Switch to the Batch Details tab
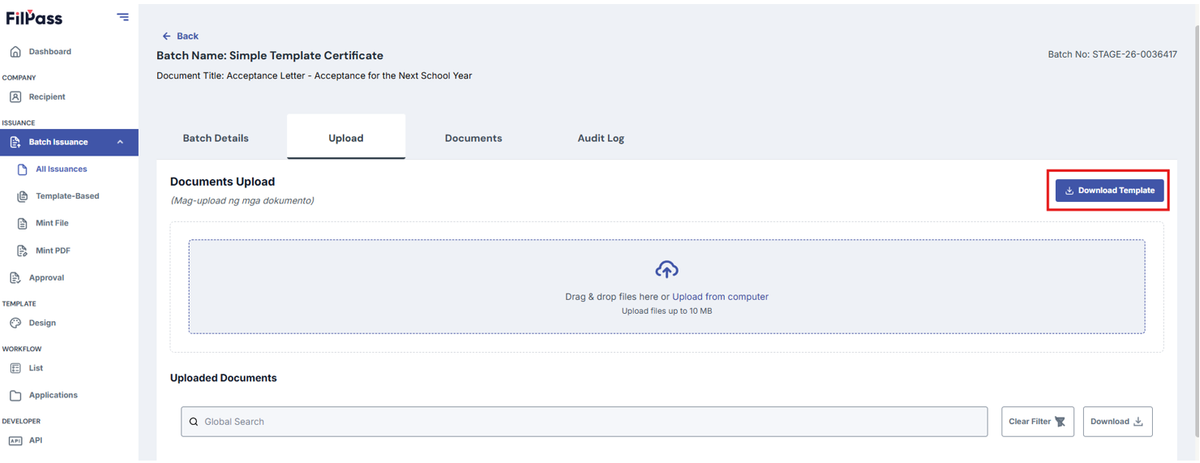 [x=215, y=138]
